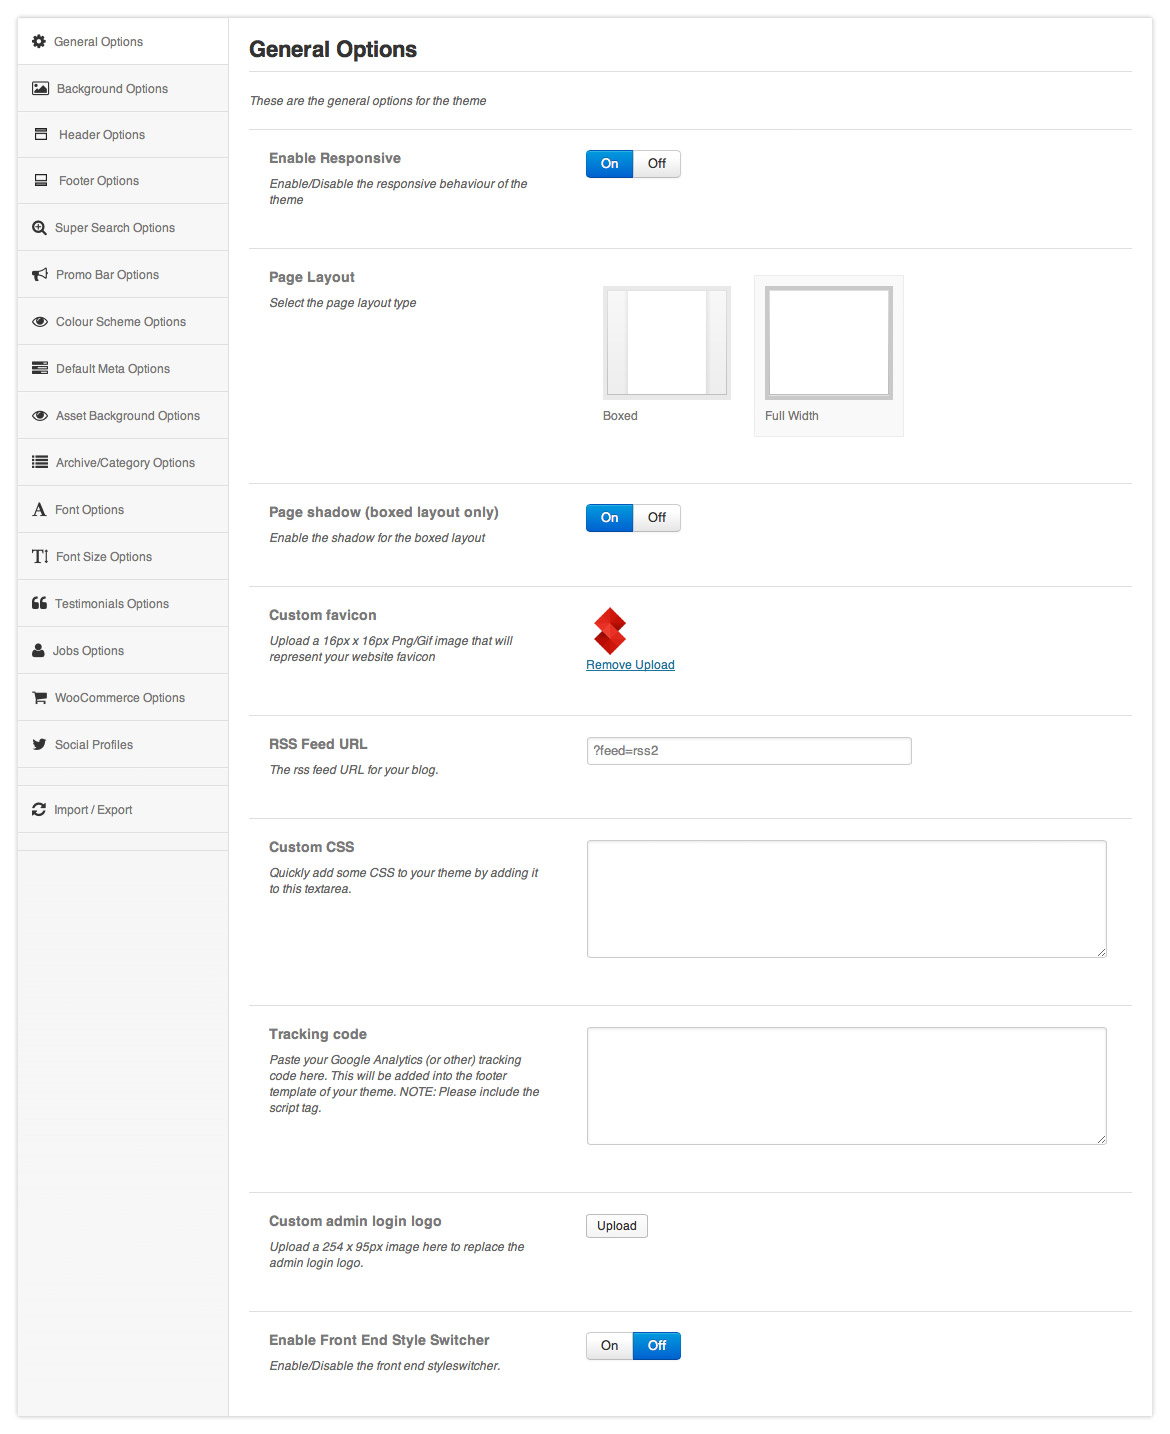Click the Remove Upload link
Image resolution: width=1170 pixels, height=1434 pixels.
click(x=630, y=665)
